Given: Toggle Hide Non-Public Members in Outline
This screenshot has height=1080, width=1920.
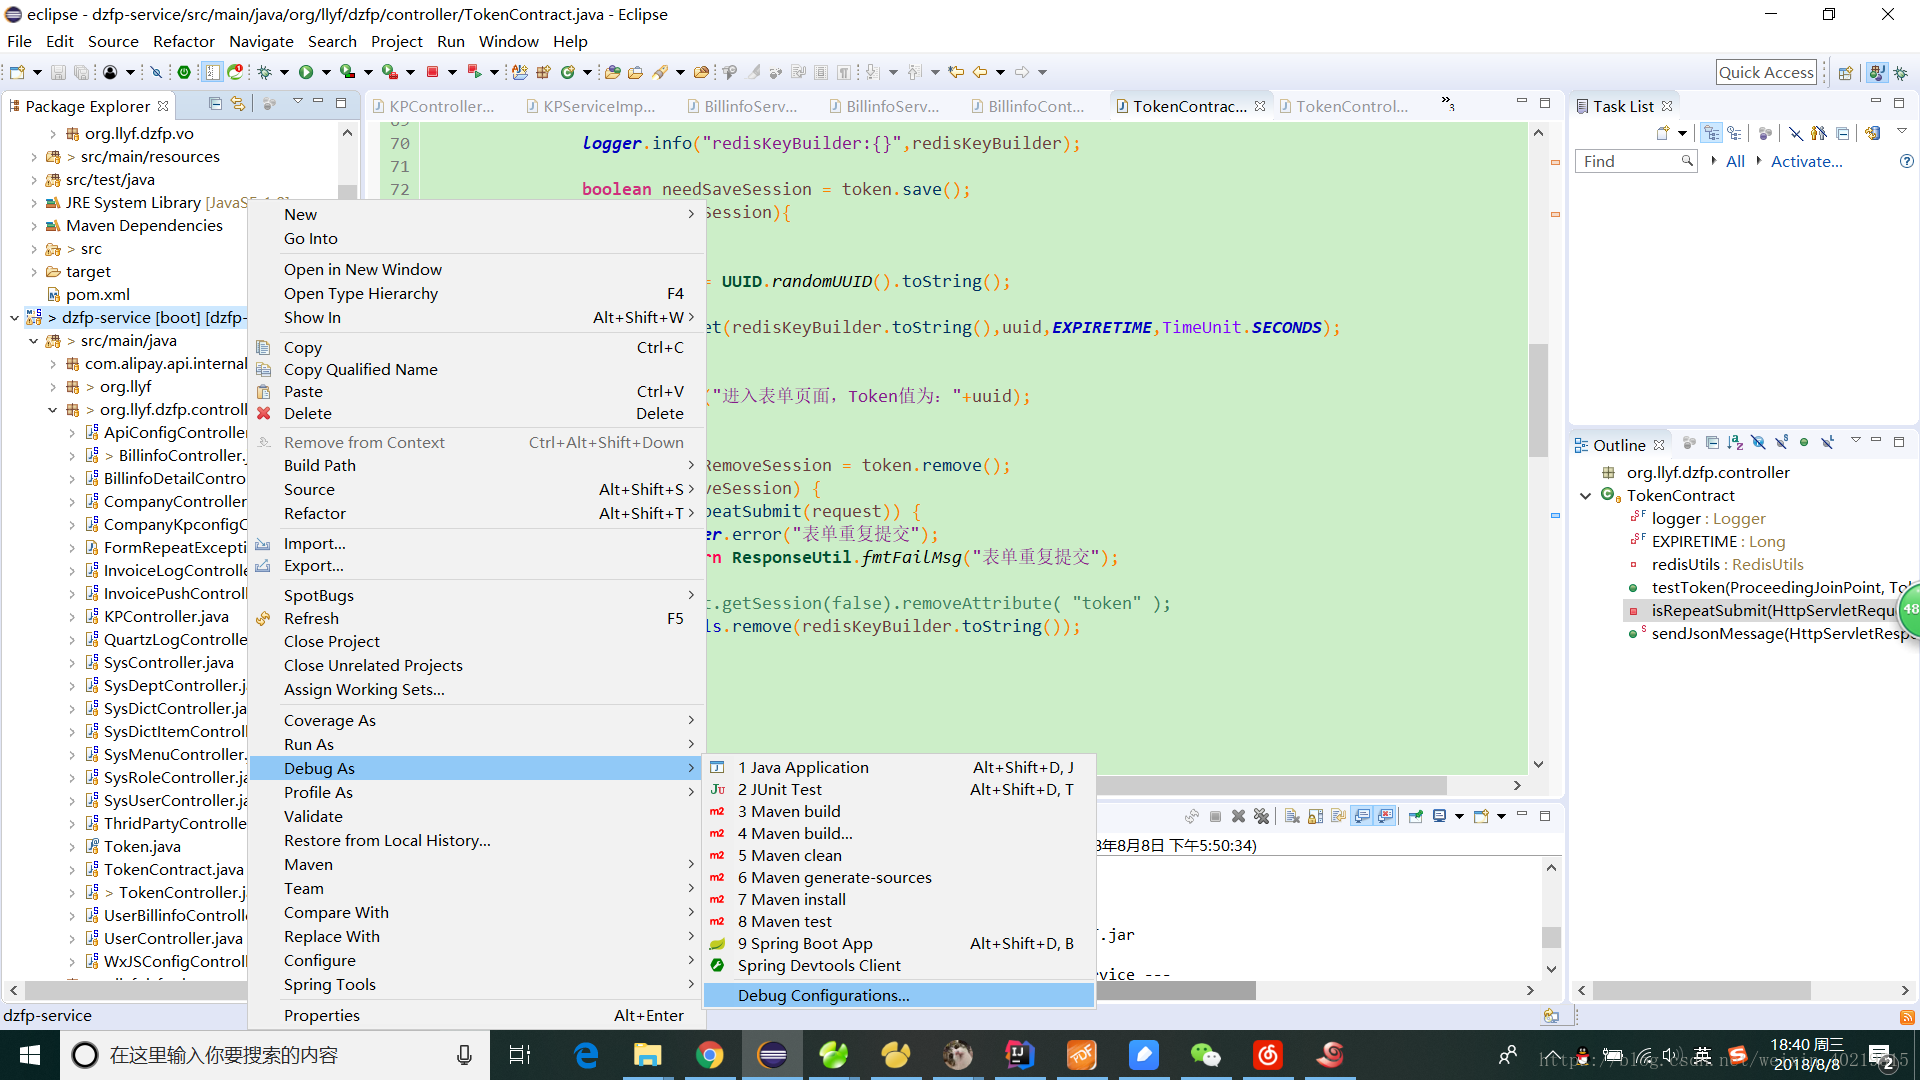Looking at the screenshot, I should pos(1804,443).
